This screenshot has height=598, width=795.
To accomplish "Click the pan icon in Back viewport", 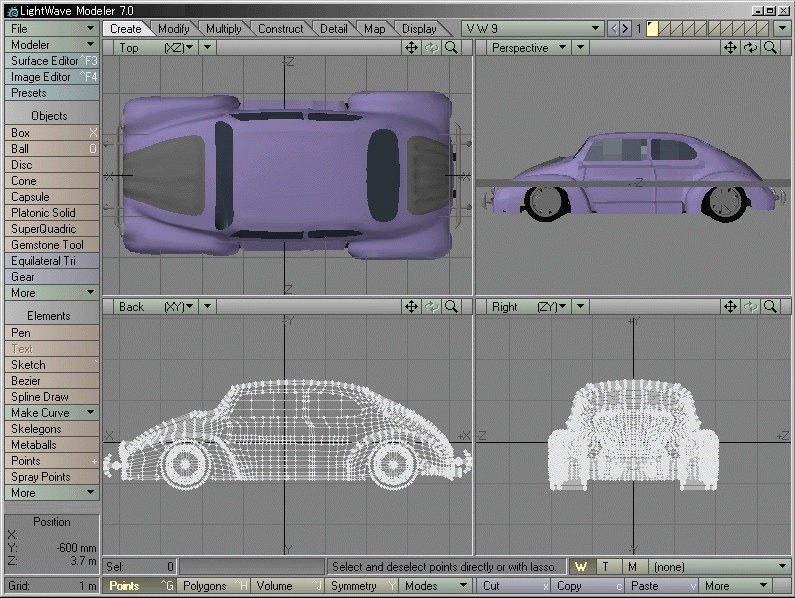I will point(411,306).
